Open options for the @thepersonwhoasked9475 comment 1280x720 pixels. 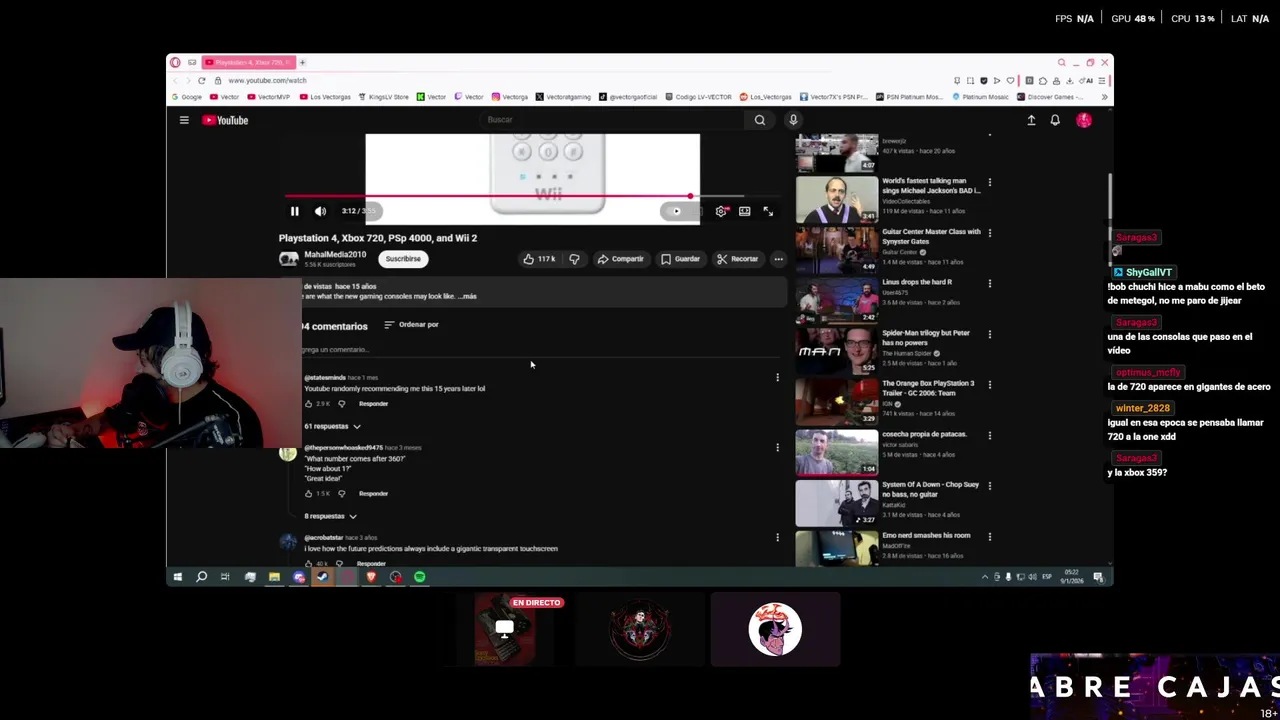(x=777, y=448)
